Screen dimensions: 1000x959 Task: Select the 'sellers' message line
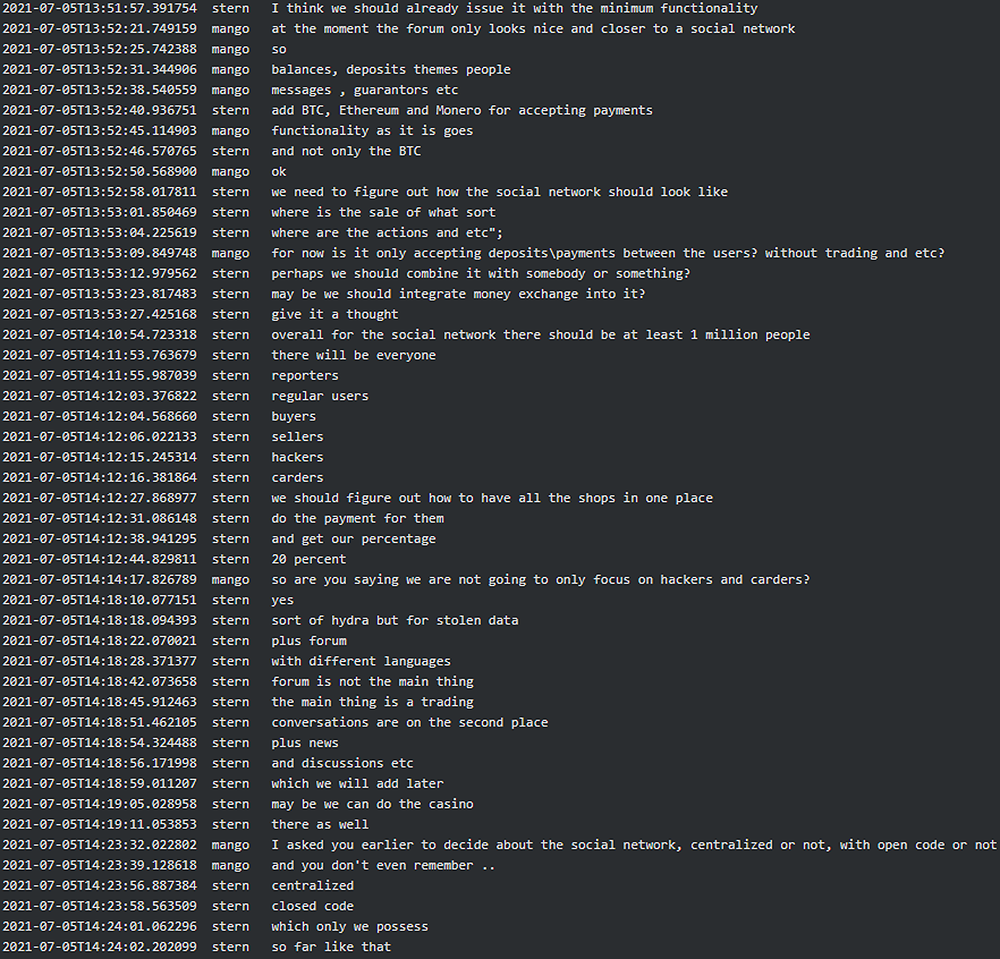pyautogui.click(x=297, y=436)
